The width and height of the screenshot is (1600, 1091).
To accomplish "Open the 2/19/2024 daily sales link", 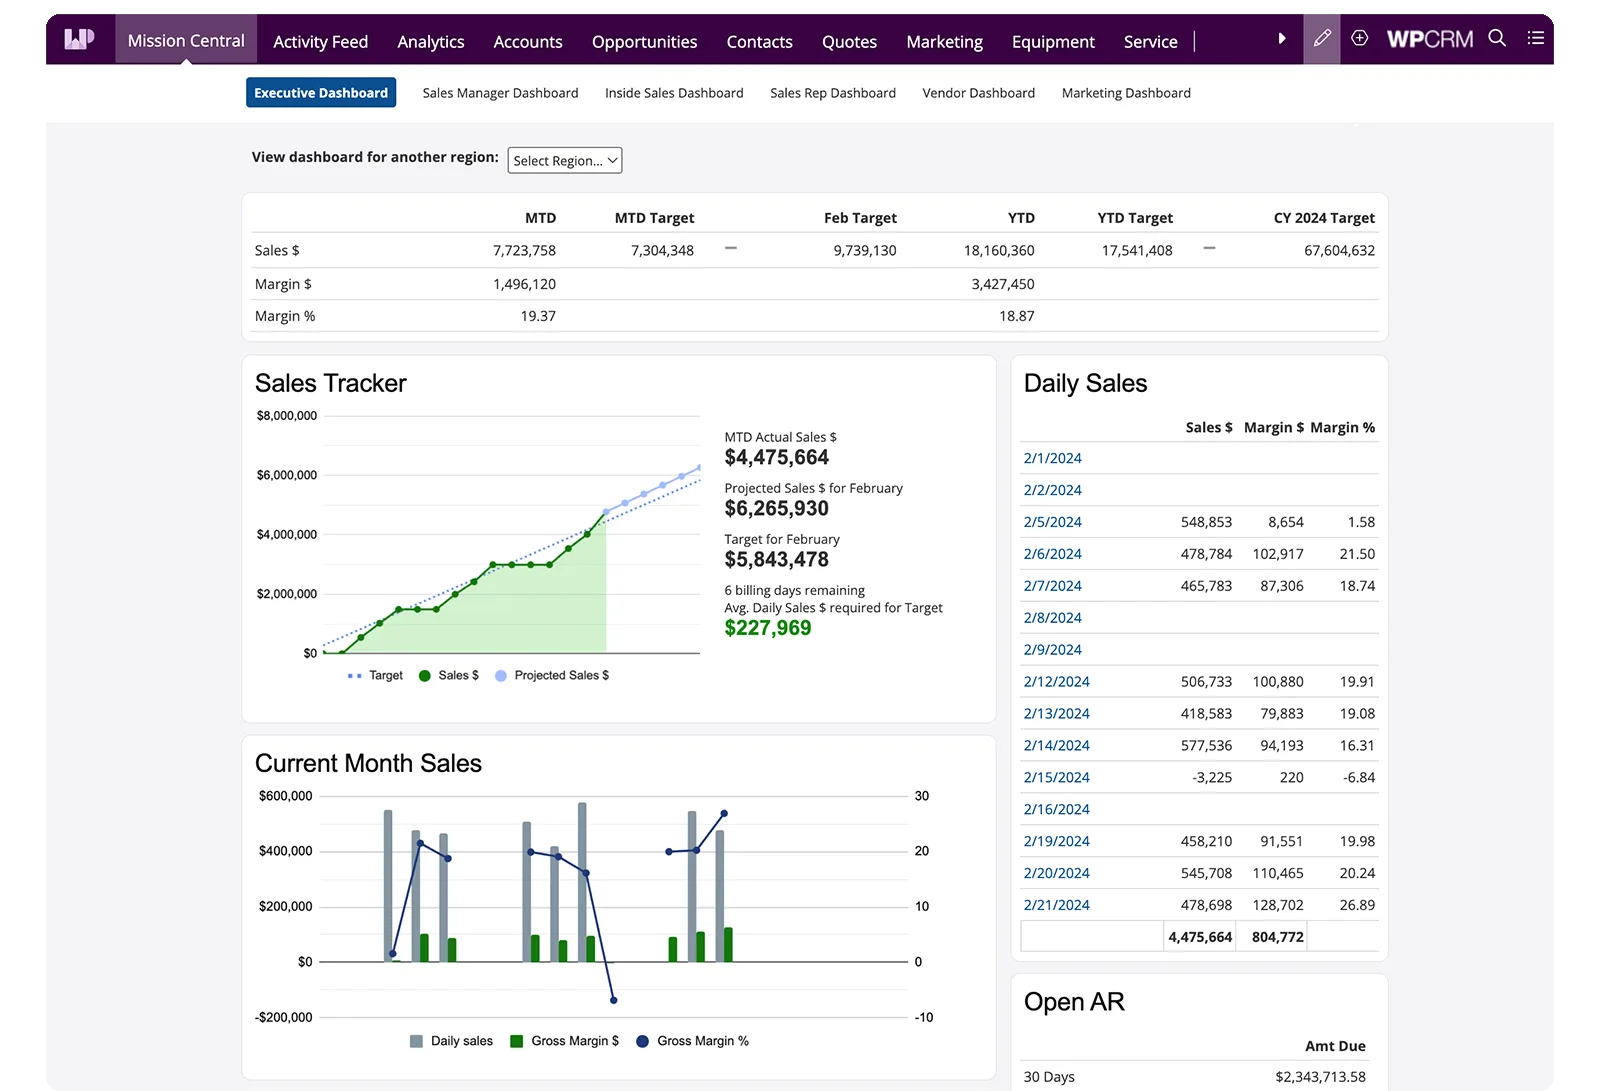I will pos(1057,842).
